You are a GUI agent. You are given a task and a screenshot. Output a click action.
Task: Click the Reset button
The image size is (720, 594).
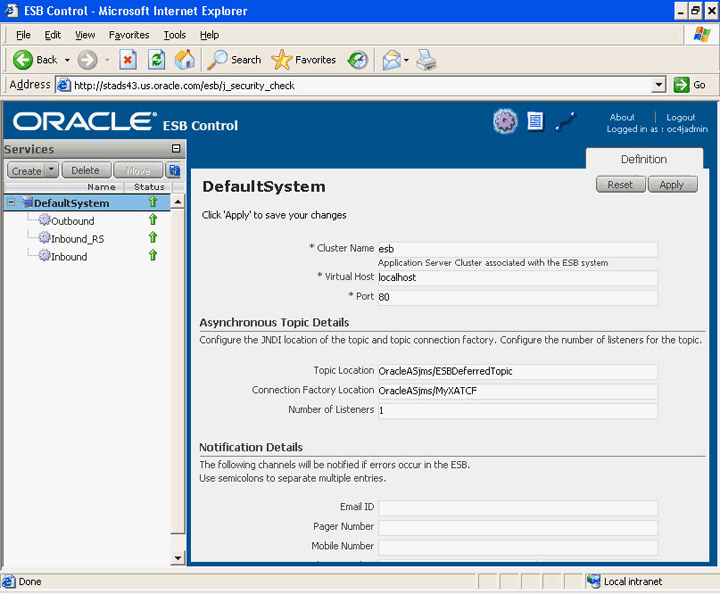coord(620,185)
